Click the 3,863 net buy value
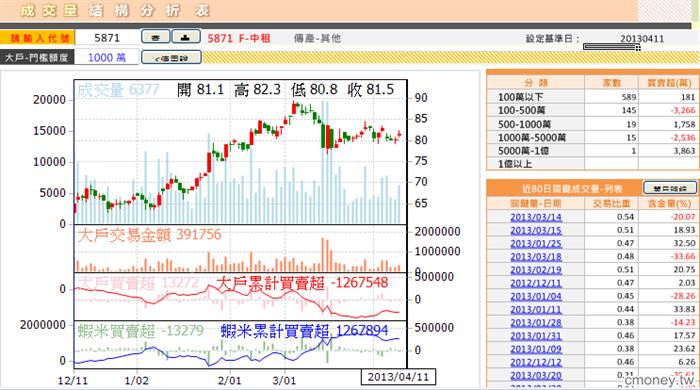The image size is (700, 390). pyautogui.click(x=684, y=151)
